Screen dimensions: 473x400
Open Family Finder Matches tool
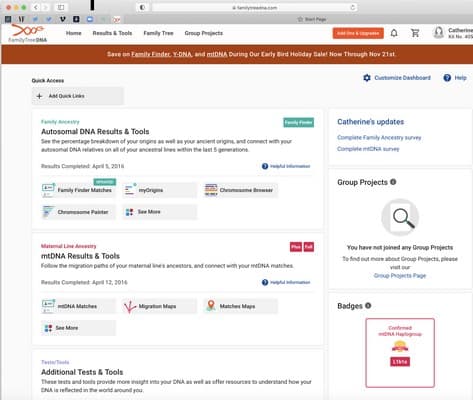(x=78, y=190)
